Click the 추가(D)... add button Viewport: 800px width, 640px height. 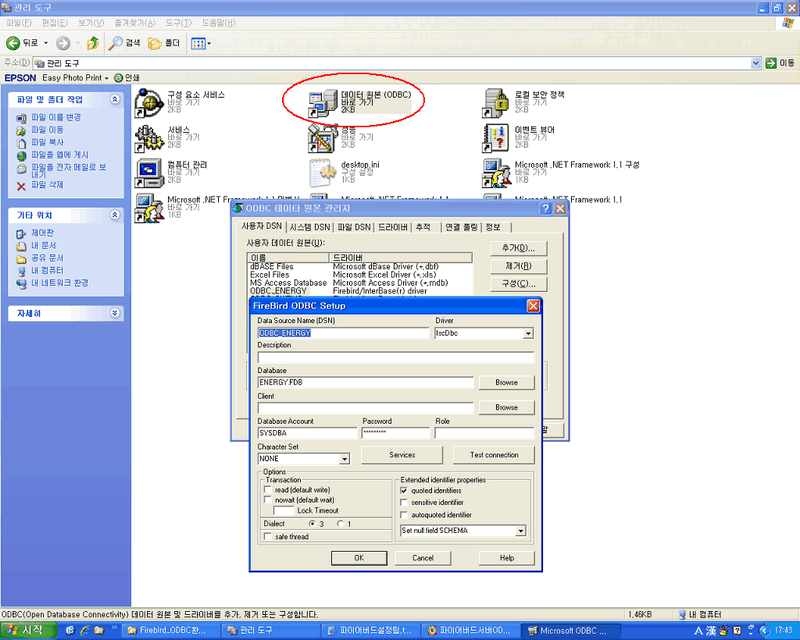pos(518,248)
